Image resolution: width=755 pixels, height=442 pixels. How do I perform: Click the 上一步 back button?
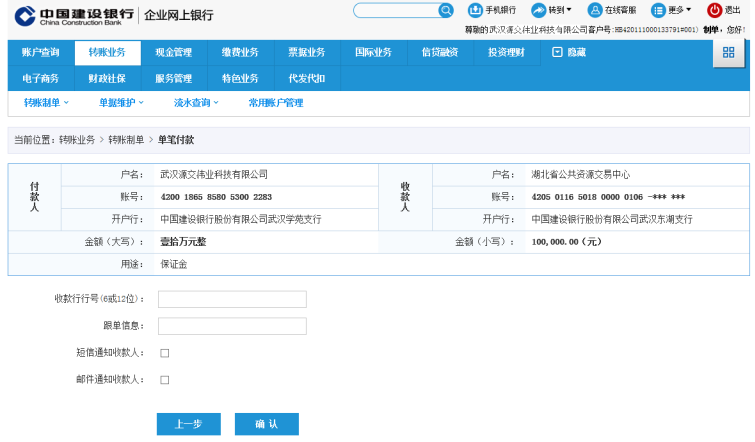(188, 424)
